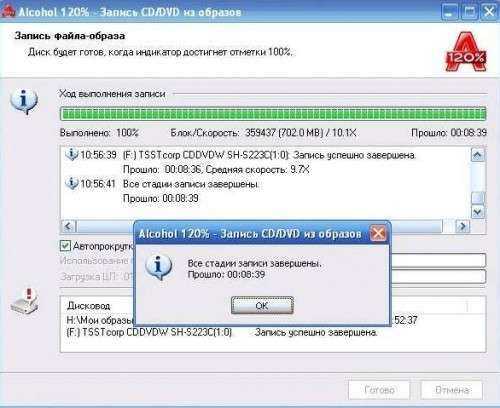Click the Готово button
The height and width of the screenshot is (408, 500).
[x=379, y=389]
